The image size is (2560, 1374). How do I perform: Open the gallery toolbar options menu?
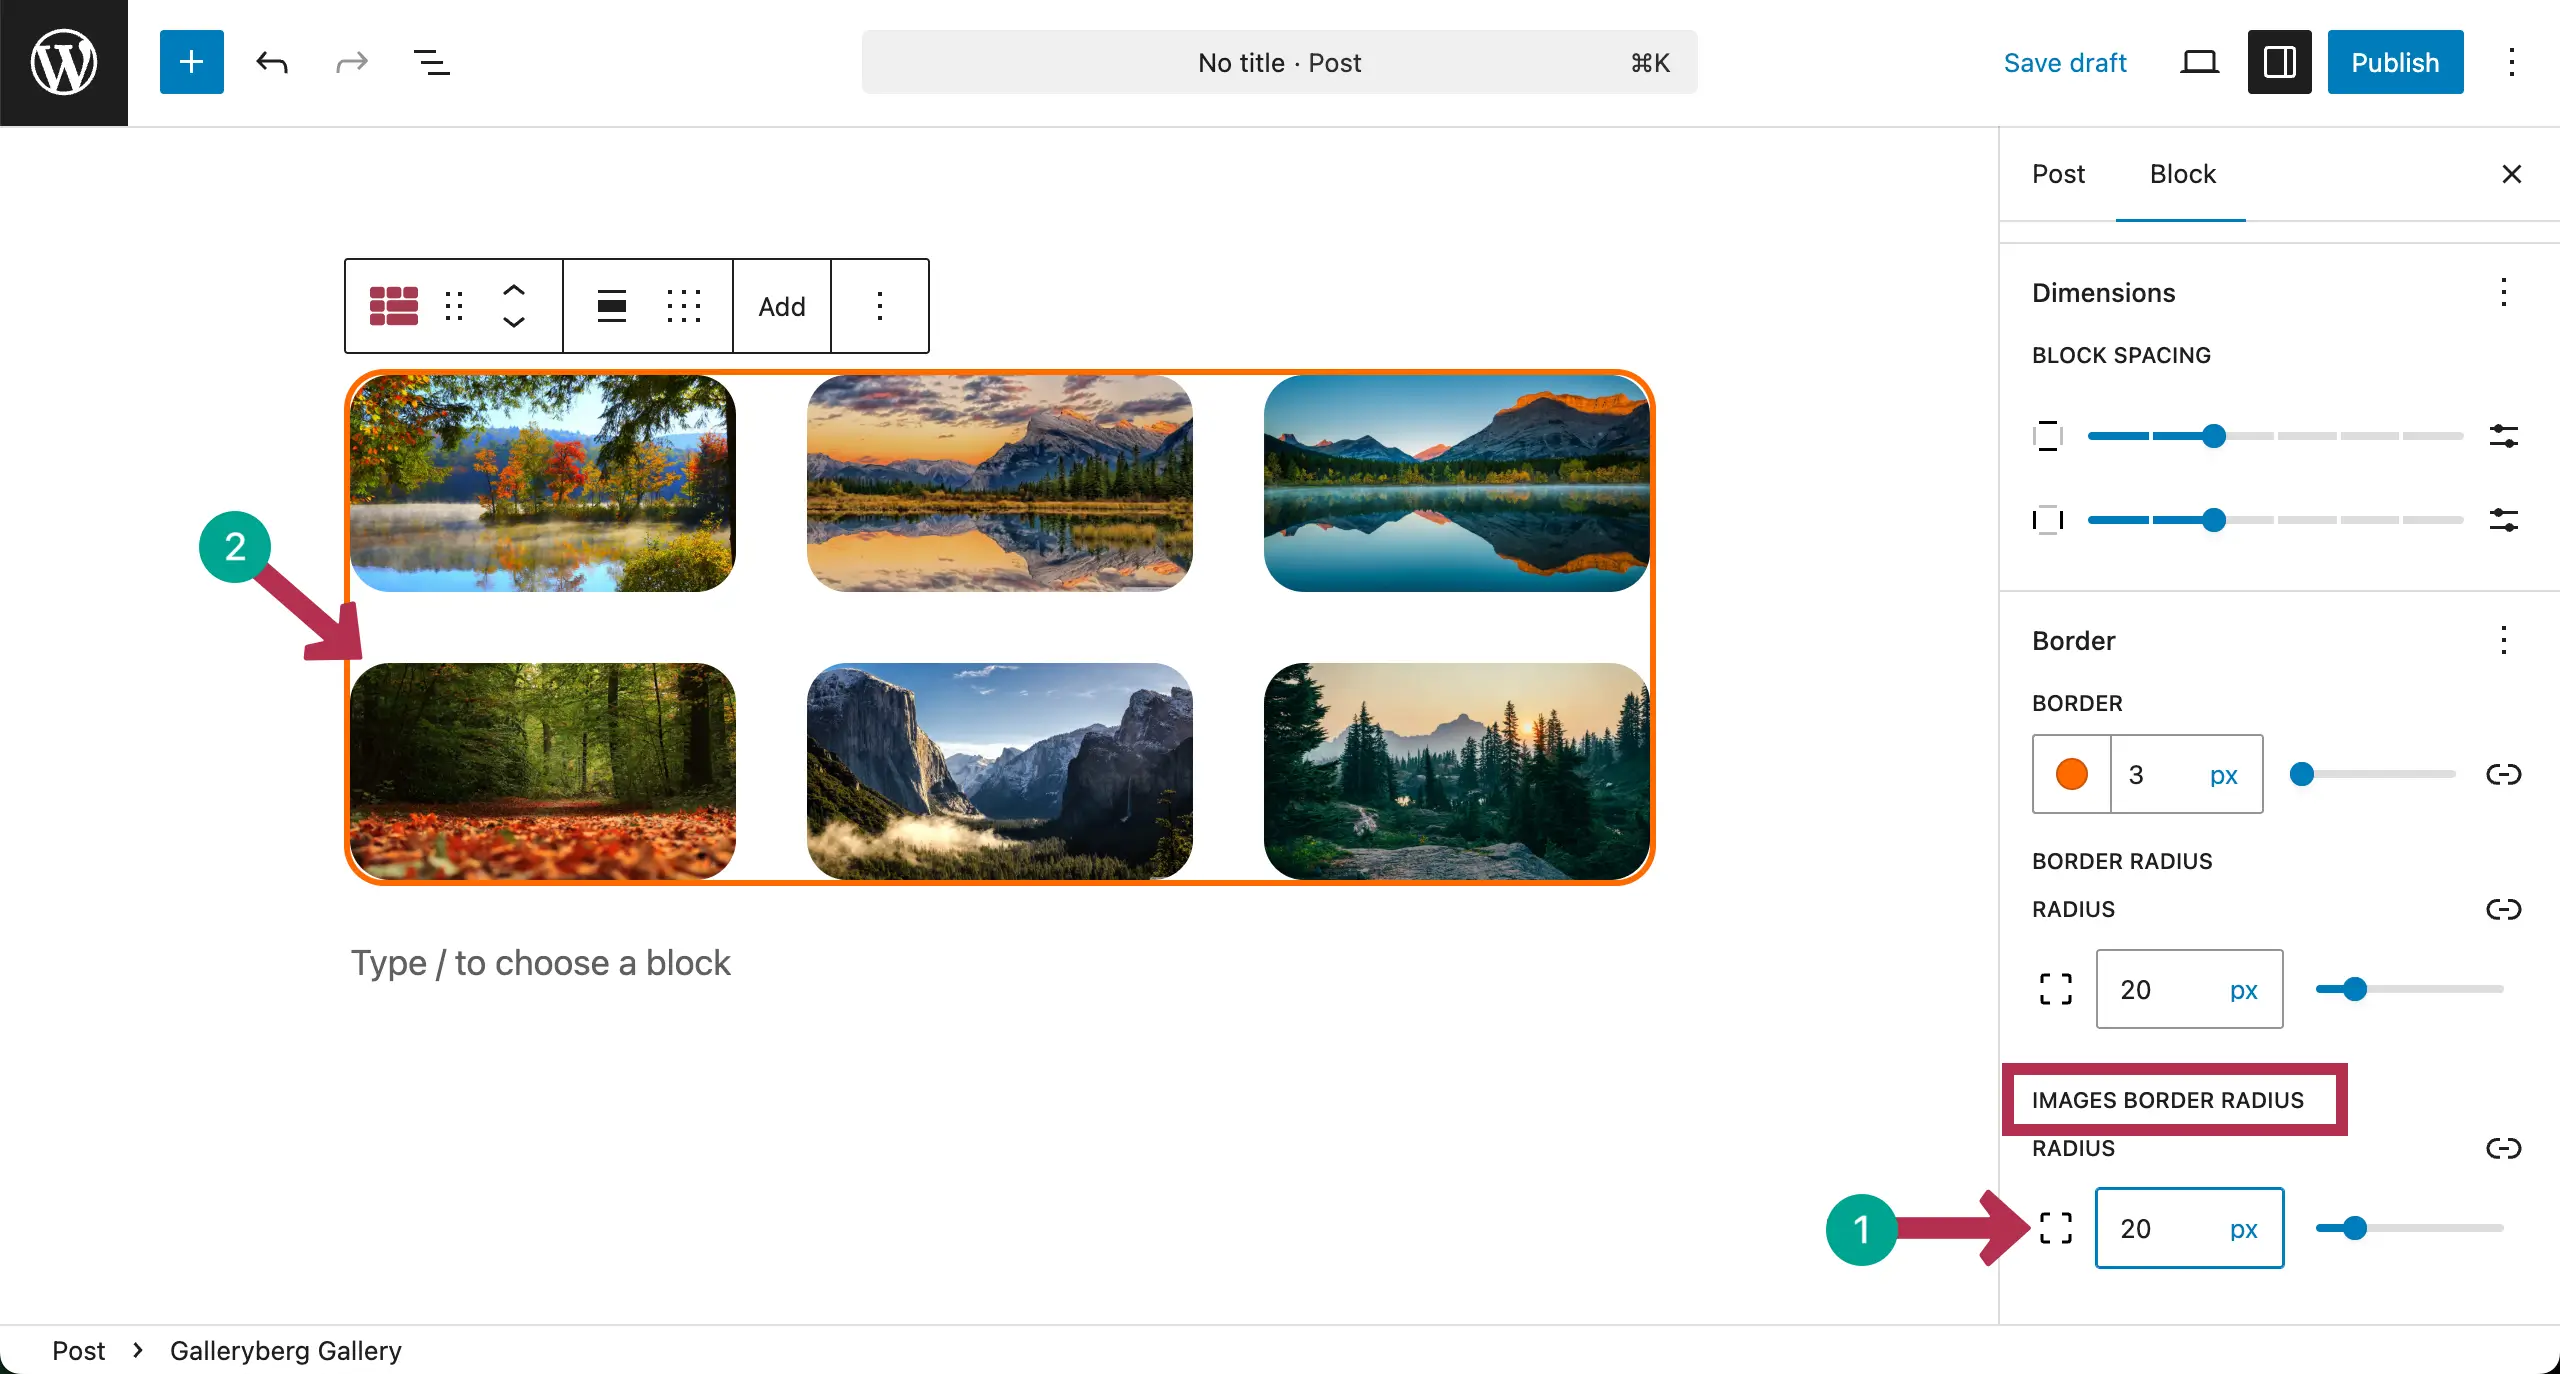pyautogui.click(x=879, y=306)
